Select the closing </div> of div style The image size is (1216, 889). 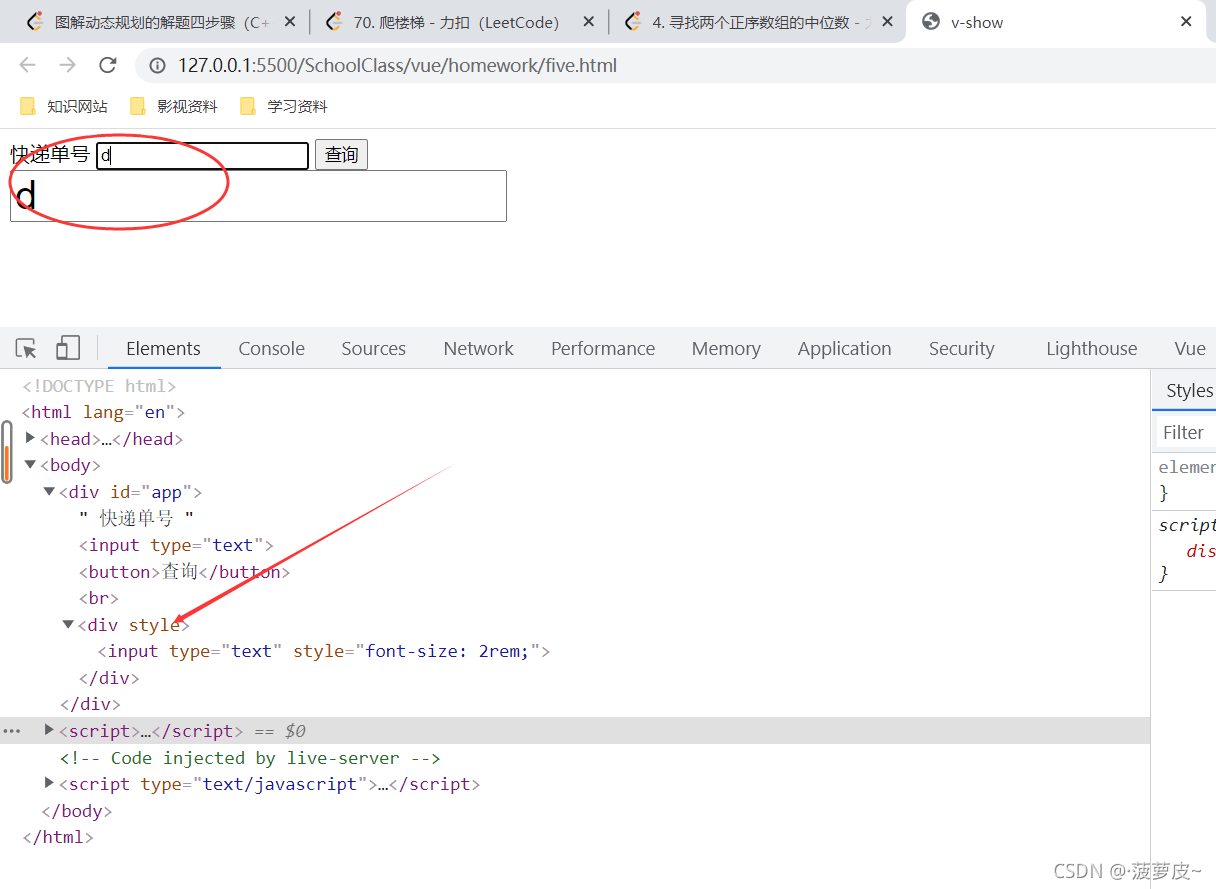(x=109, y=677)
